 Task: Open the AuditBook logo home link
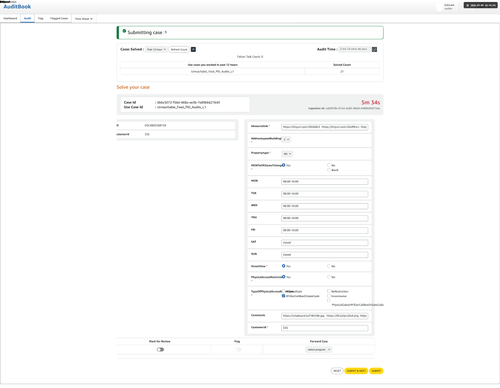coord(17,7)
